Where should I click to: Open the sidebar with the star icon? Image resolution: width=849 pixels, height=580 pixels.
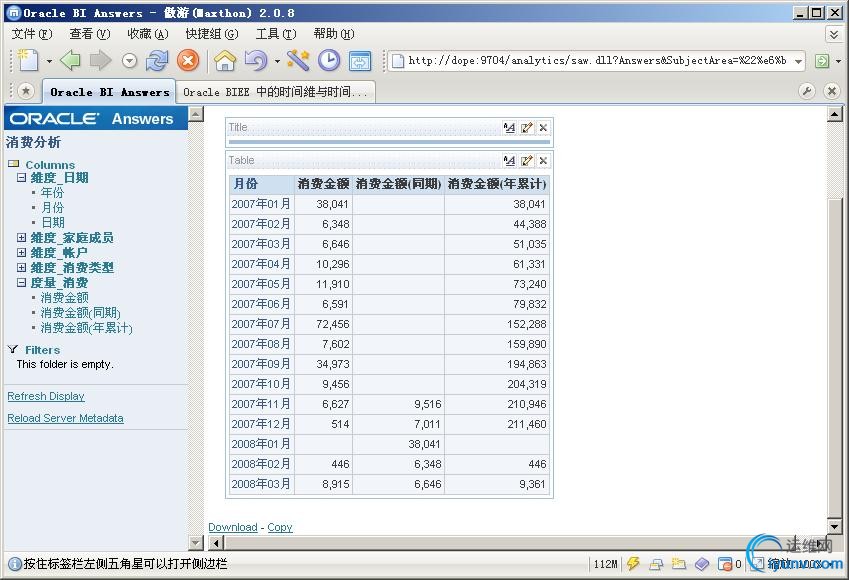[25, 90]
